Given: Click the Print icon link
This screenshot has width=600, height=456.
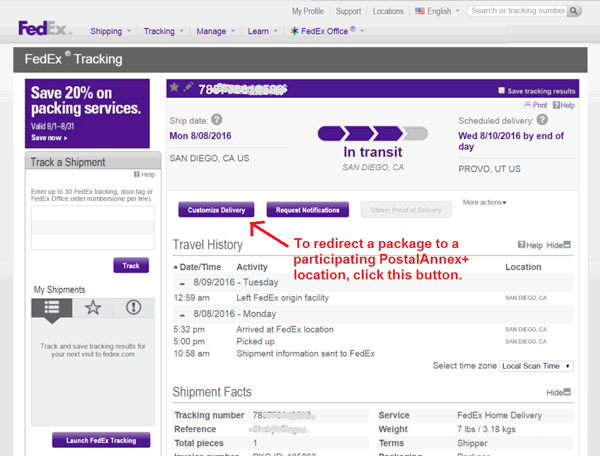Looking at the screenshot, I should point(535,105).
